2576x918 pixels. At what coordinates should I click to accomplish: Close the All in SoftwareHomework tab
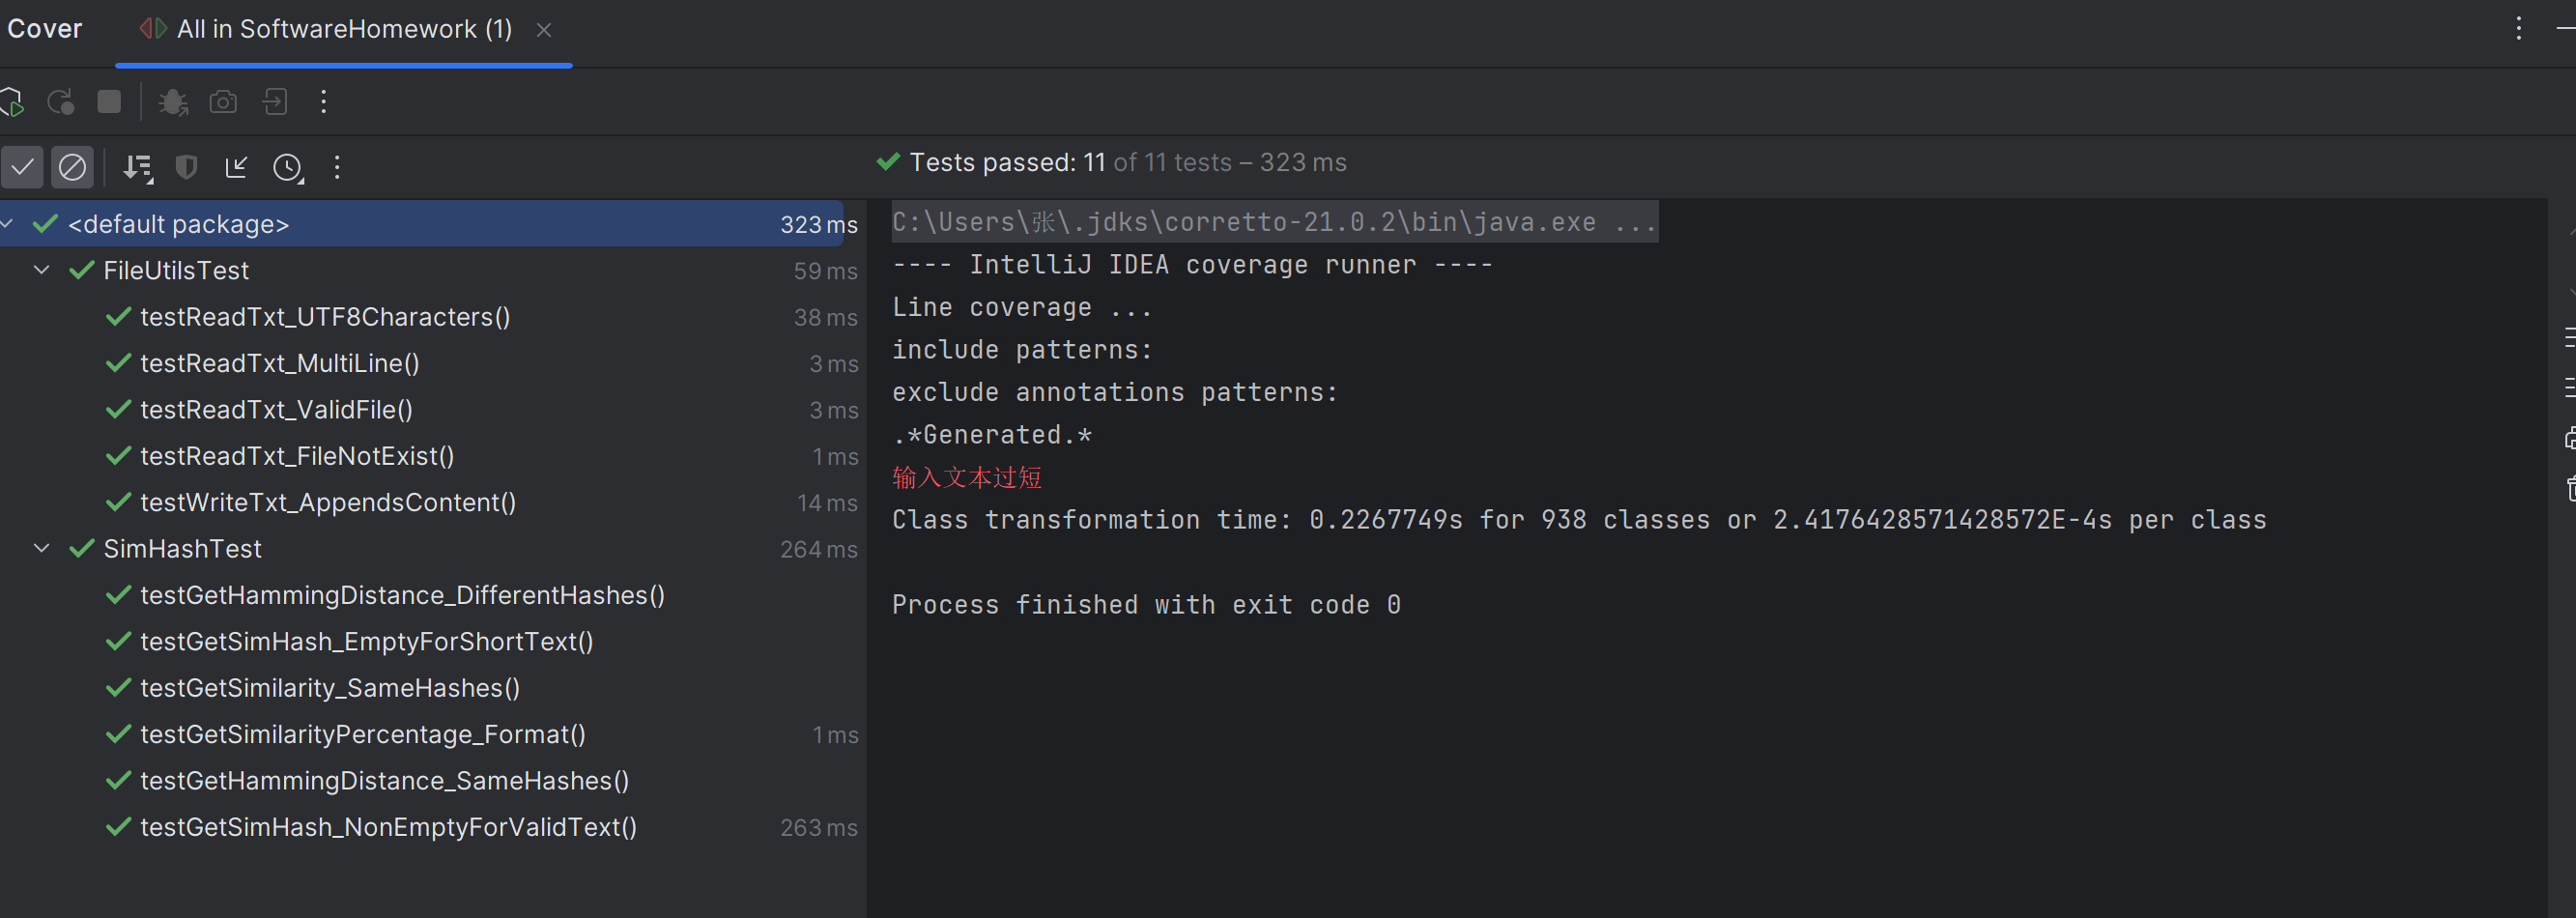pyautogui.click(x=544, y=31)
